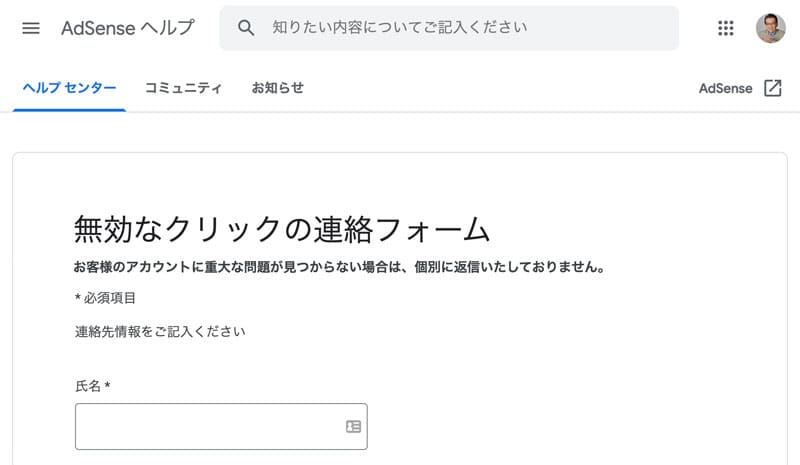Click the external link icon beside AdSense

[772, 88]
